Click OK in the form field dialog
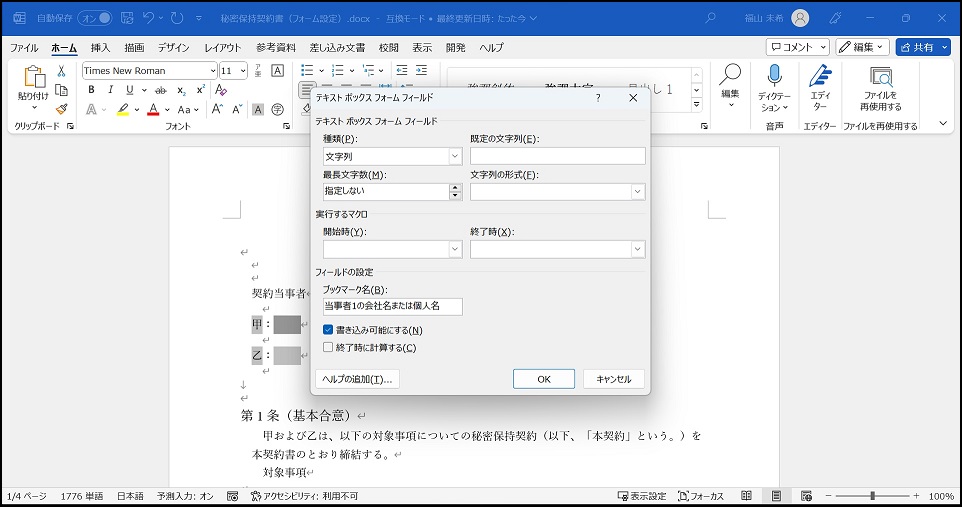This screenshot has width=962, height=507. coord(544,379)
